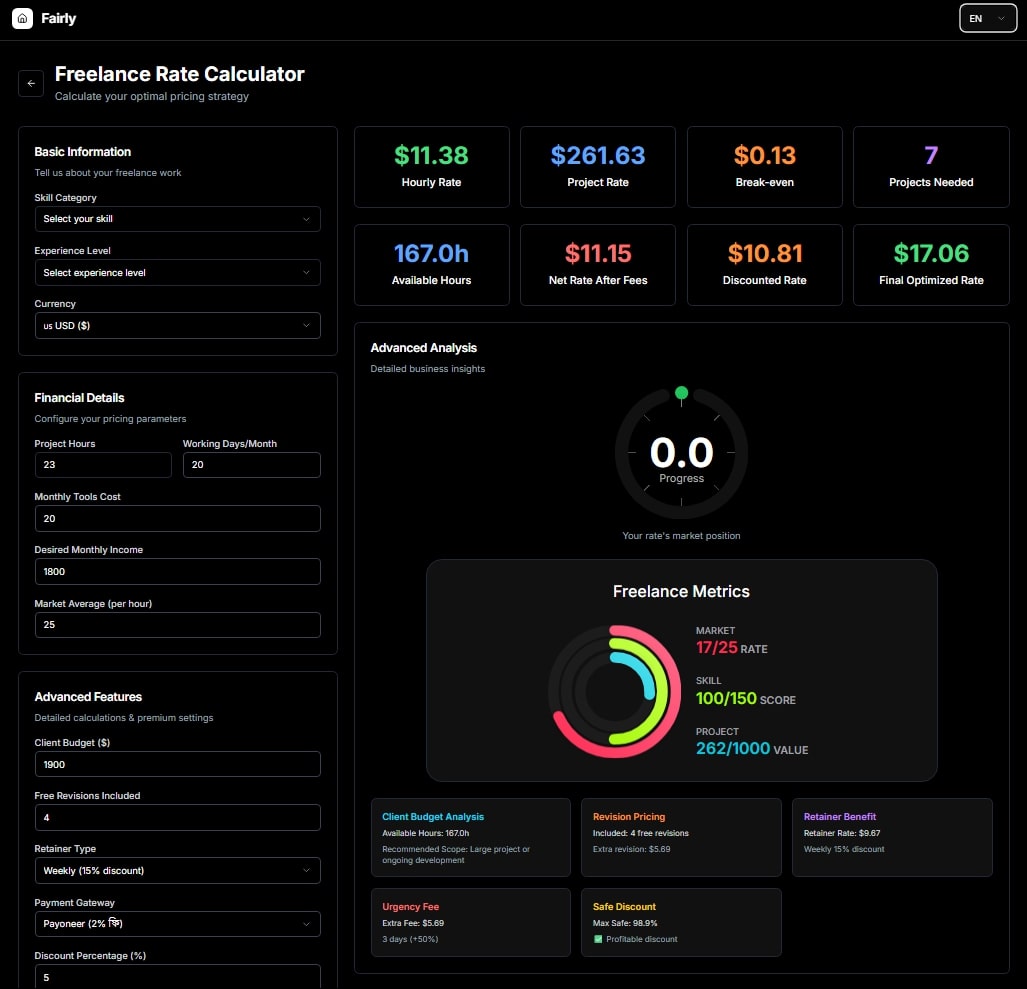Click the Final Optimized Rate card
1027x989 pixels.
(x=931, y=265)
